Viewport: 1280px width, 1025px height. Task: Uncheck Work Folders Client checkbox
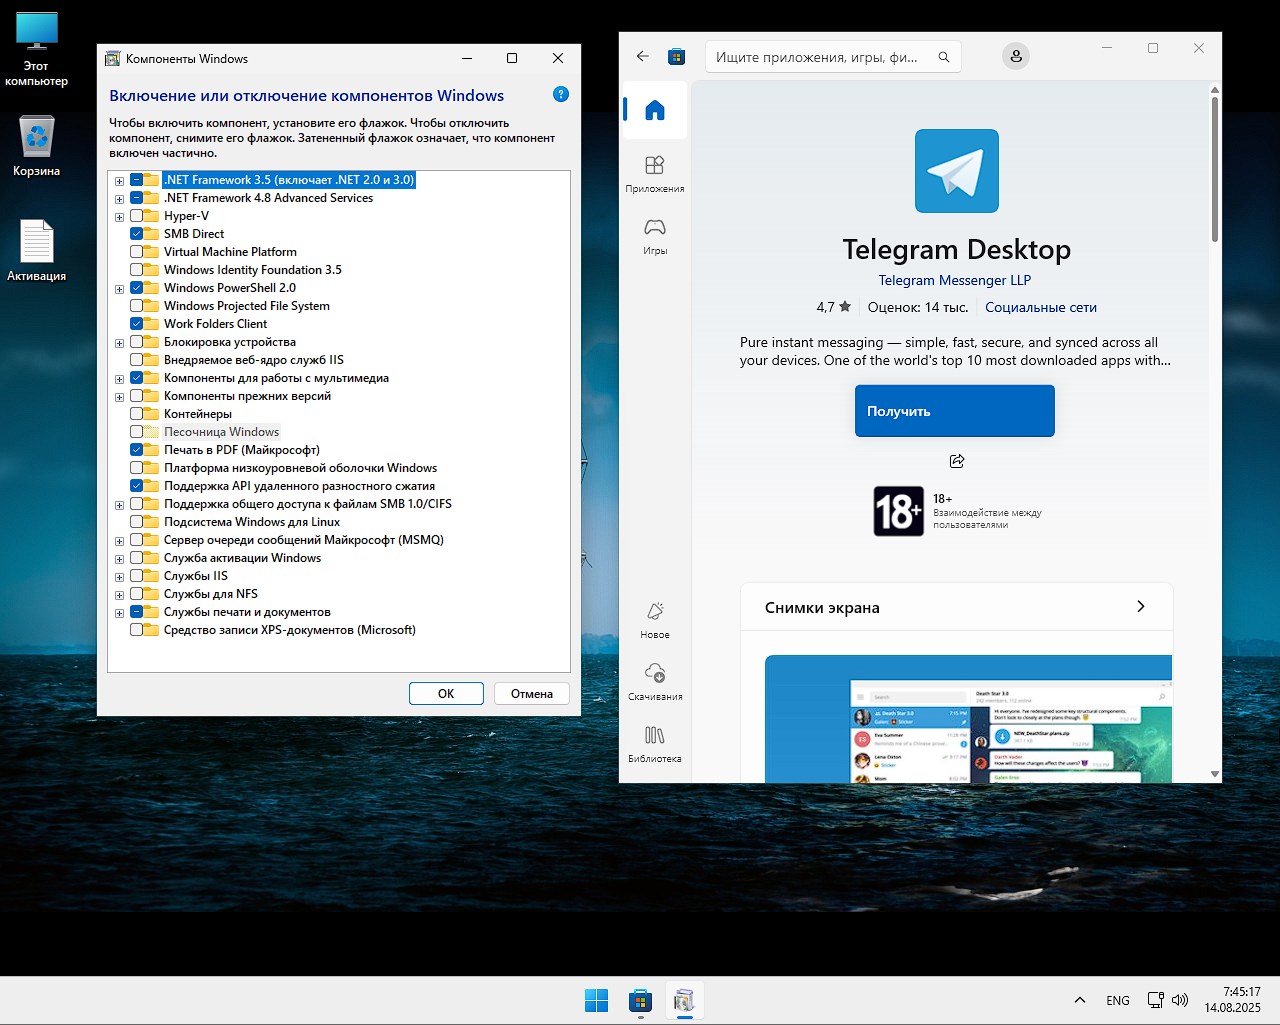tap(137, 324)
